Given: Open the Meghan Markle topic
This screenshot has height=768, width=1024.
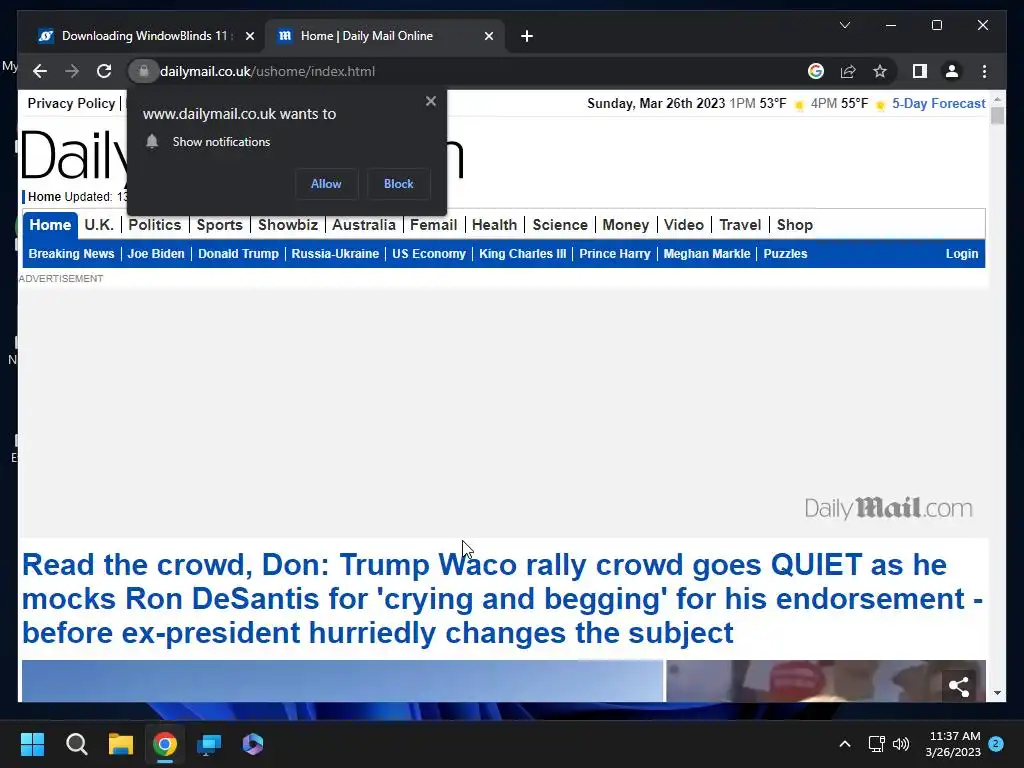Looking at the screenshot, I should pos(707,253).
